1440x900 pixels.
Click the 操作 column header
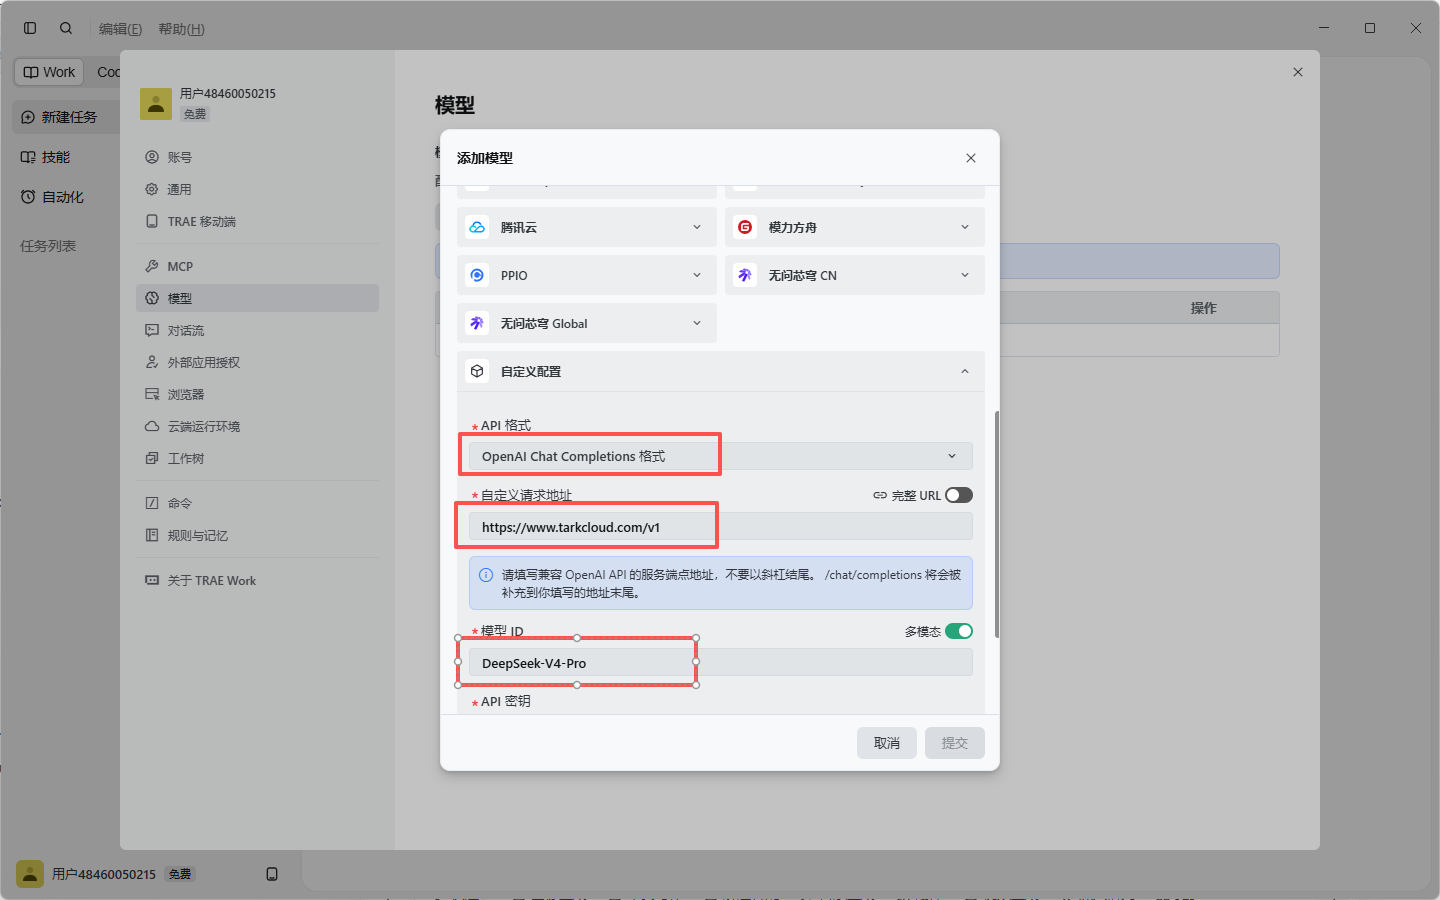[1203, 308]
